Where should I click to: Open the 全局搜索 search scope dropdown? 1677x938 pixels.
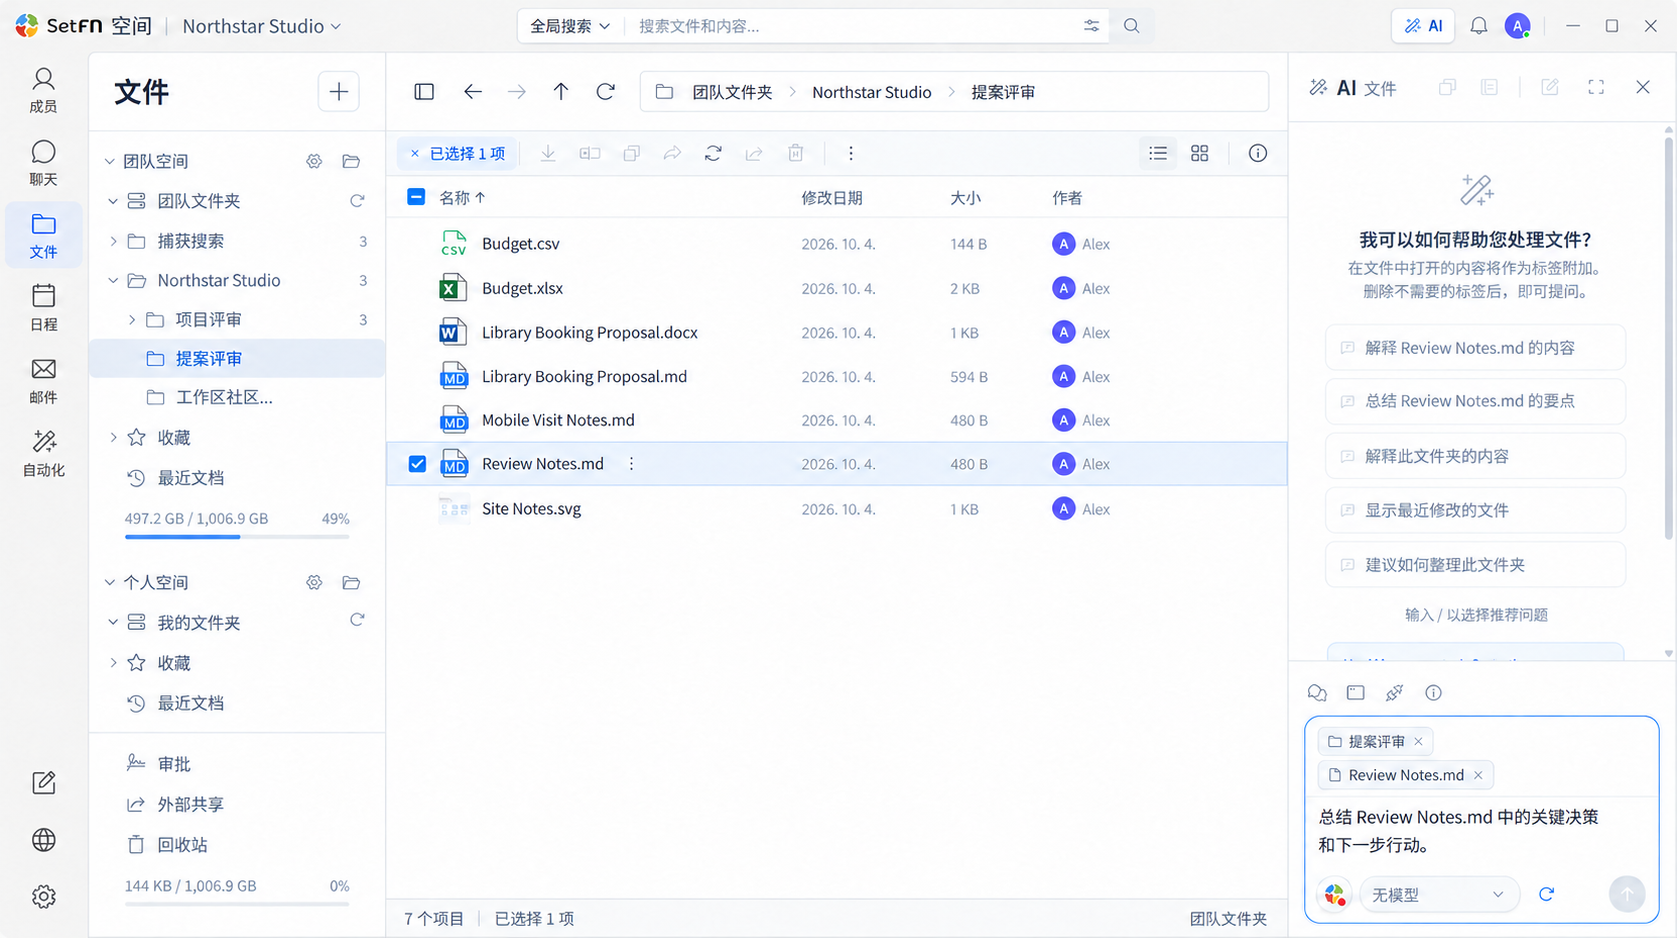point(570,26)
